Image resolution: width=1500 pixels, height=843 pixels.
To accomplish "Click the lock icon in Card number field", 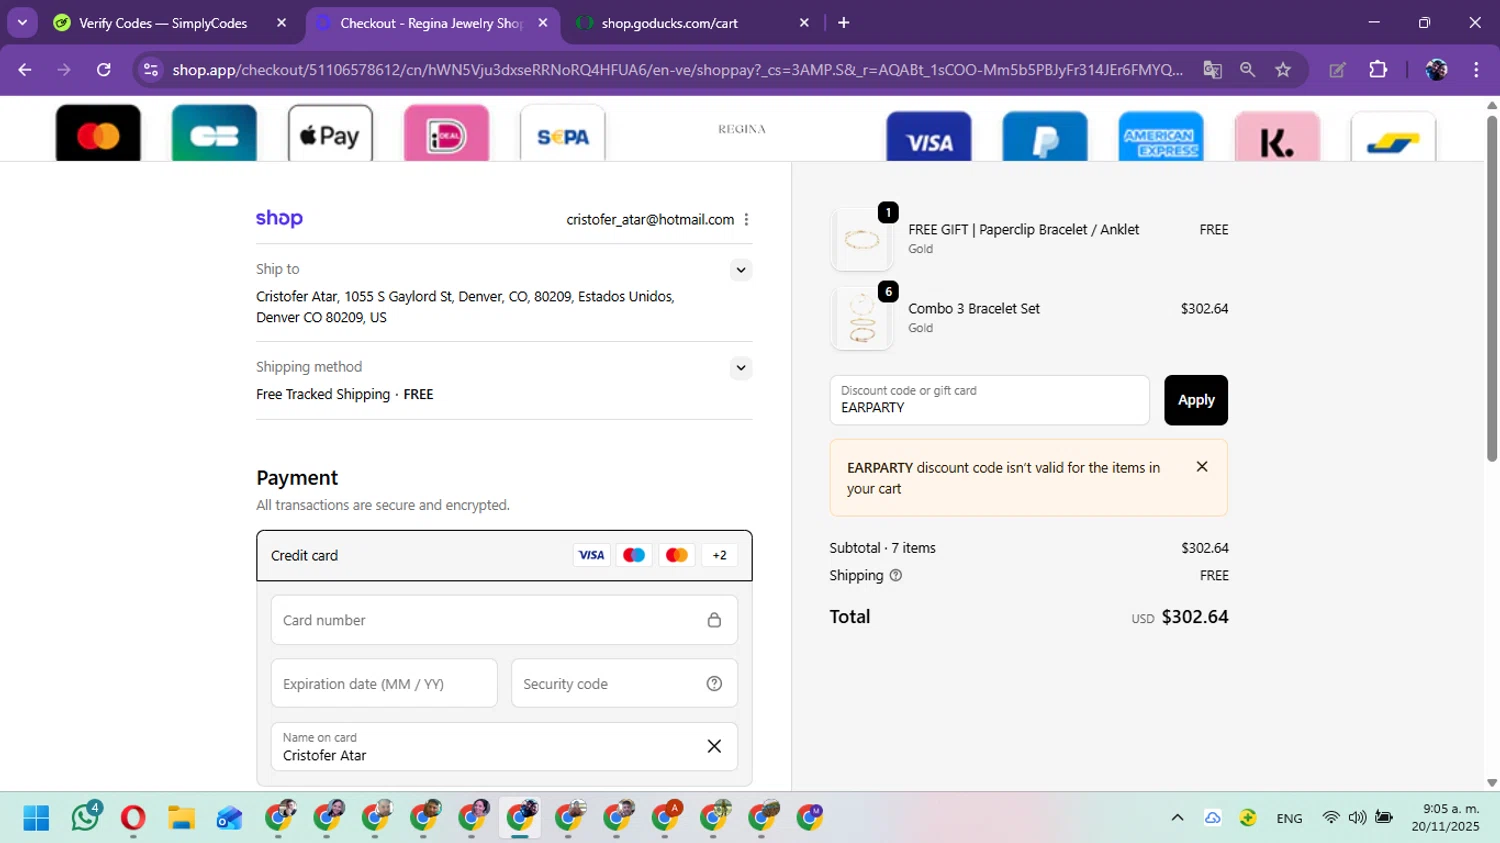I will [x=714, y=620].
